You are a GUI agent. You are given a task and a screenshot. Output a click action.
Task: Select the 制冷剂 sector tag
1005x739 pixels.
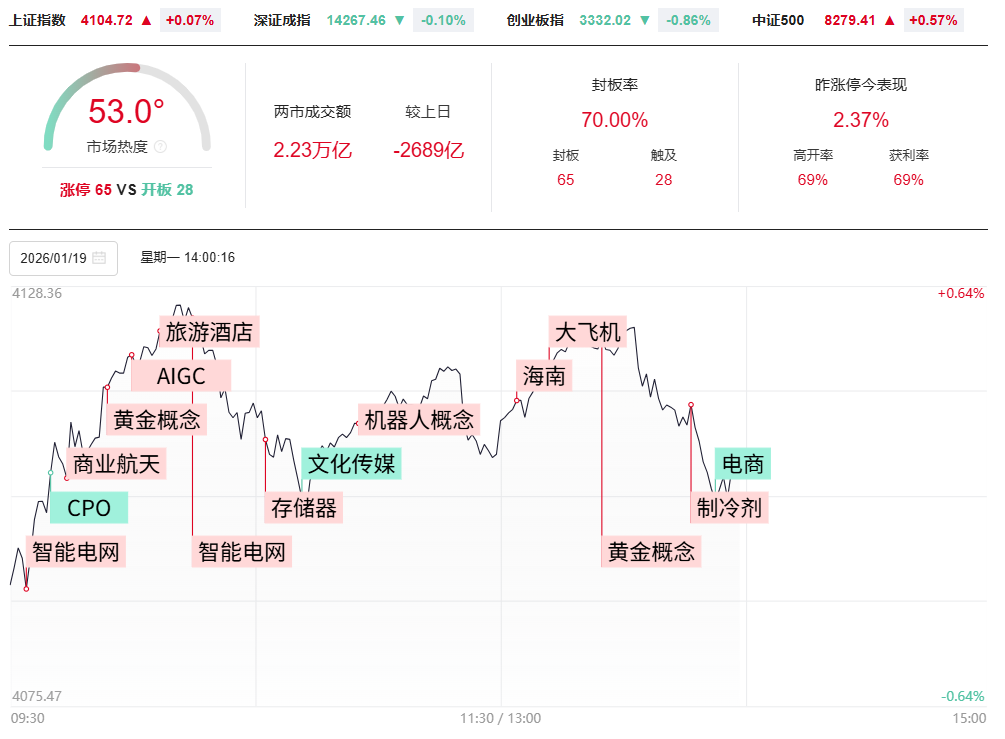tap(729, 508)
